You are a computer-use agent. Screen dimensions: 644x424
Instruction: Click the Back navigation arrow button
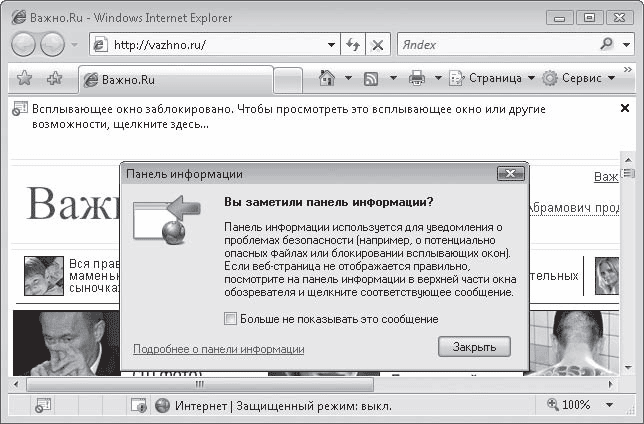(23, 44)
